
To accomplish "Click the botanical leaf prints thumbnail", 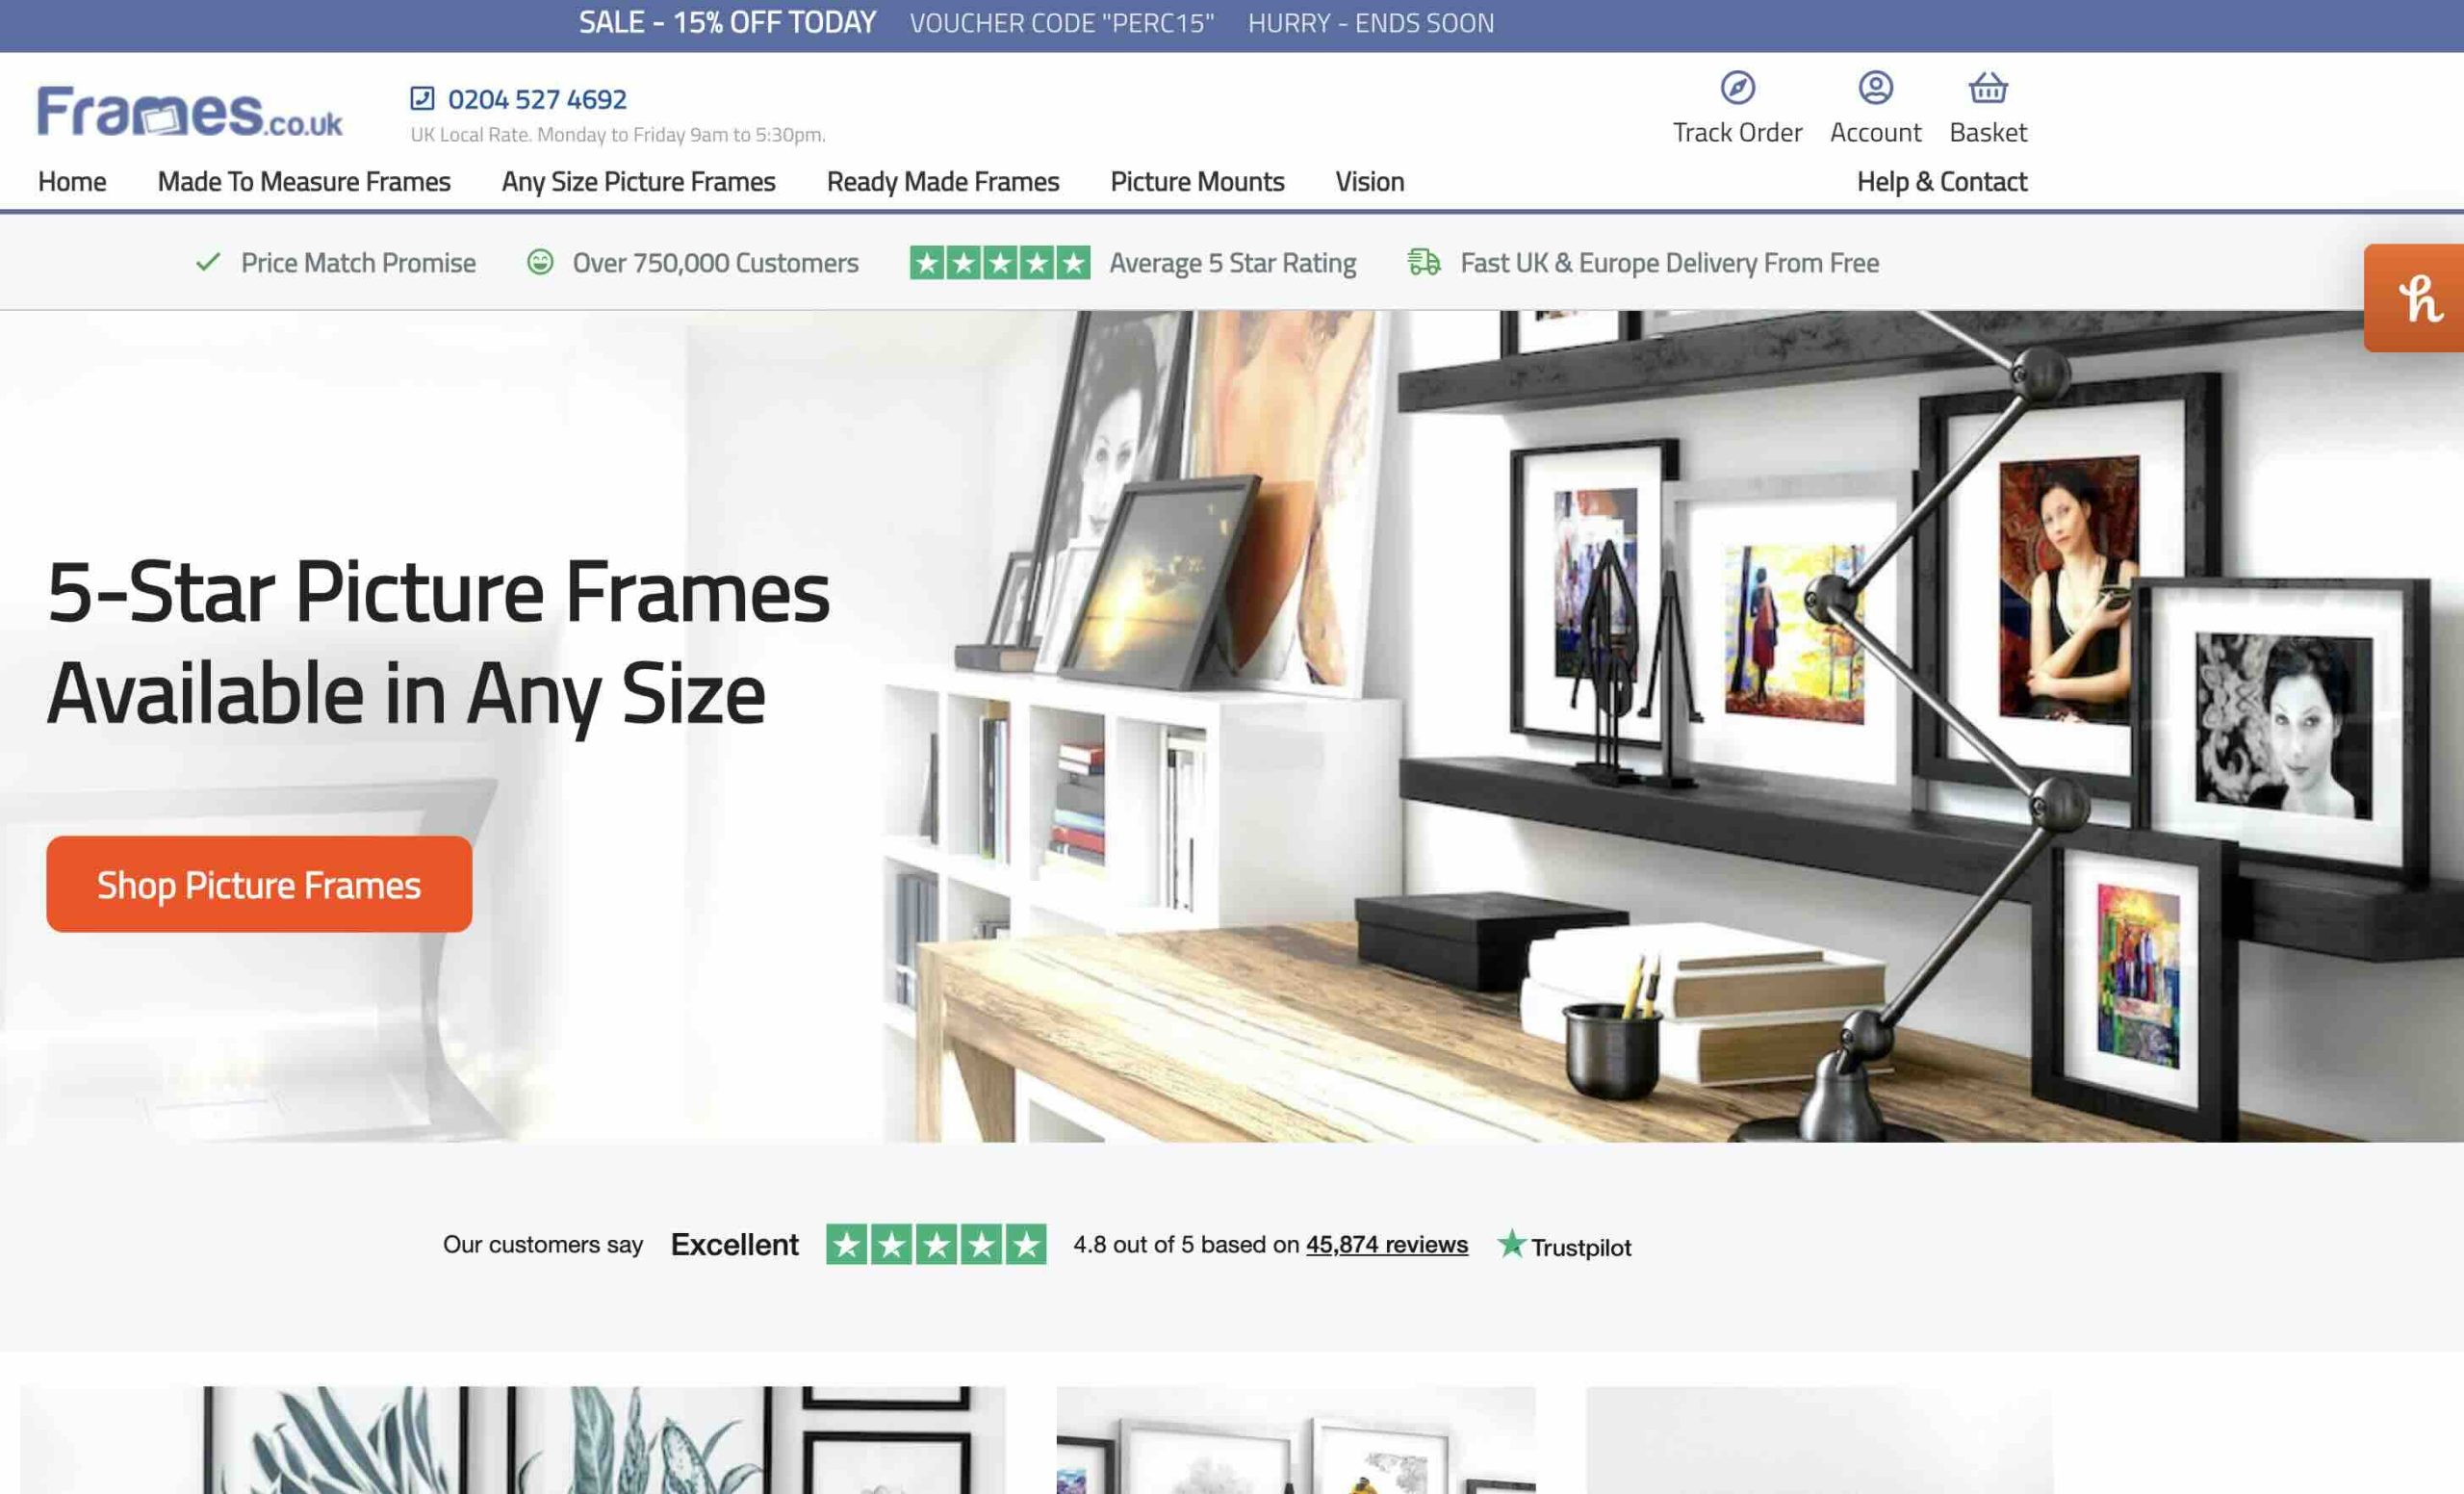I will (x=513, y=1439).
